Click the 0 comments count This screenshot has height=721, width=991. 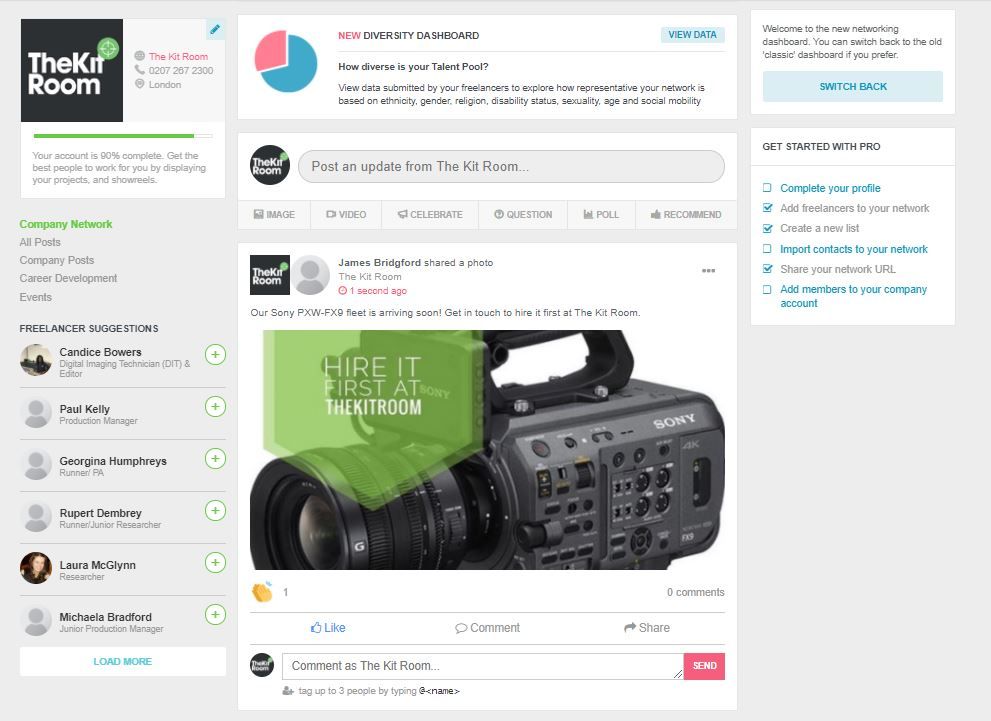tap(695, 592)
